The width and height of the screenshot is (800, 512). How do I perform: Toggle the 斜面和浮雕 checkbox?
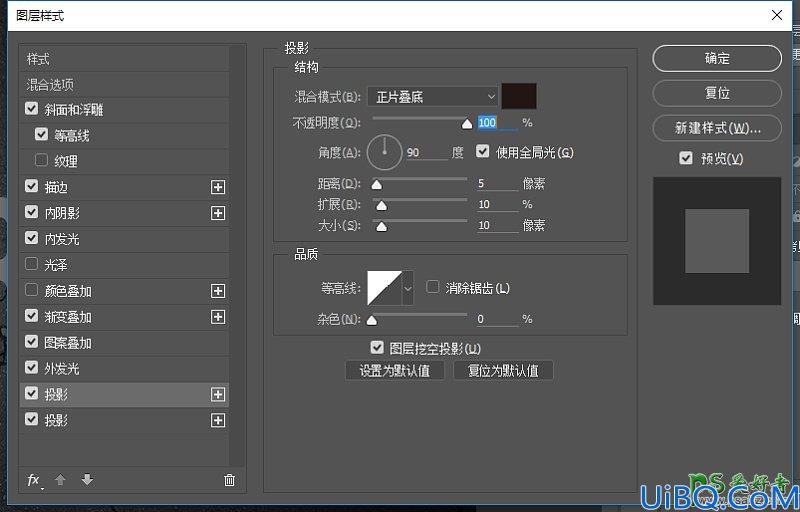(32, 109)
